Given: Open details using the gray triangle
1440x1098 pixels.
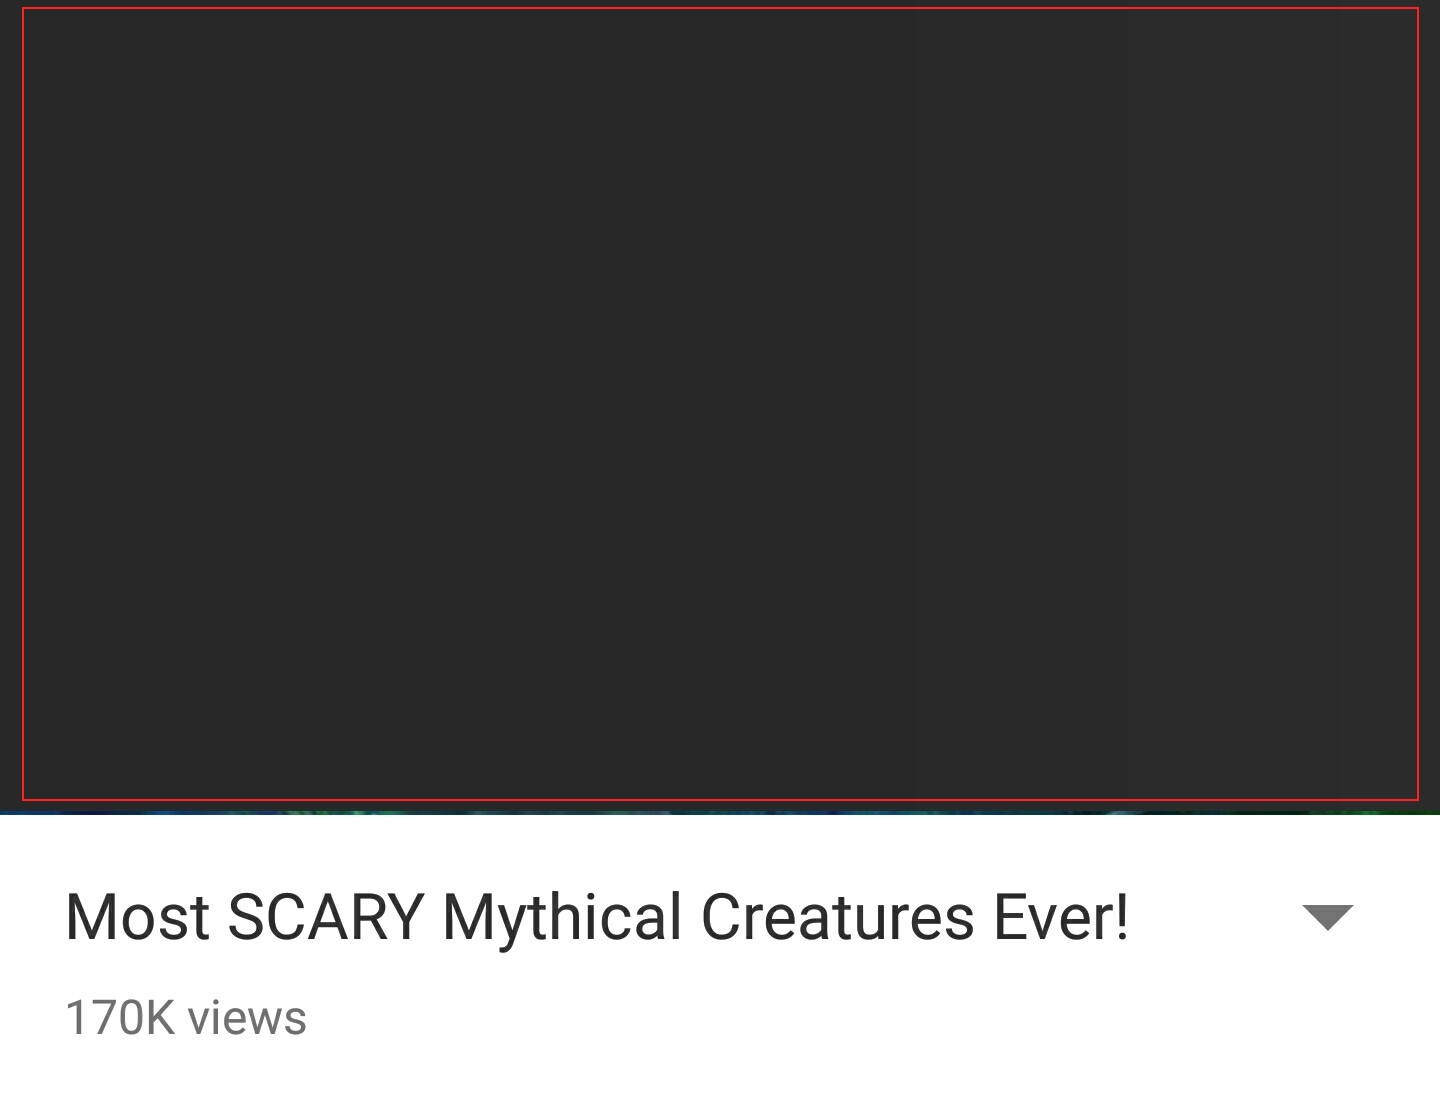Looking at the screenshot, I should [1327, 917].
